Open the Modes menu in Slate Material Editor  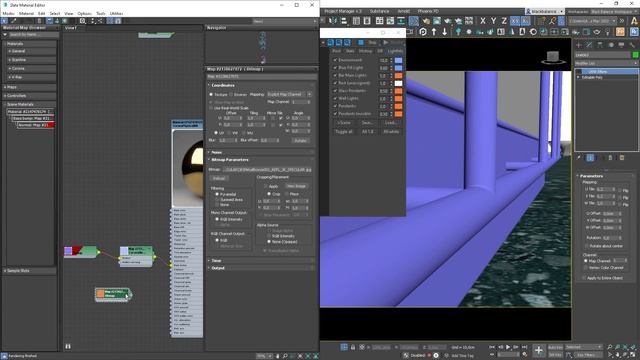point(8,13)
